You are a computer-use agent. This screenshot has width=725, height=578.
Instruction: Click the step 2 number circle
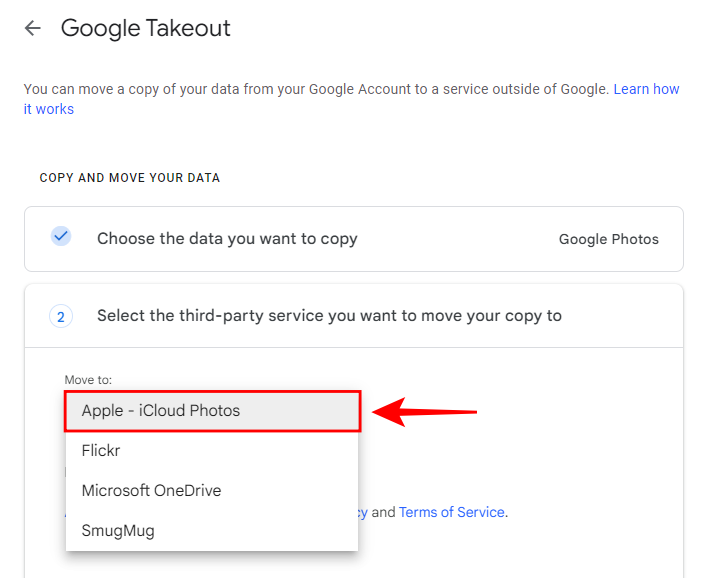coord(61,317)
